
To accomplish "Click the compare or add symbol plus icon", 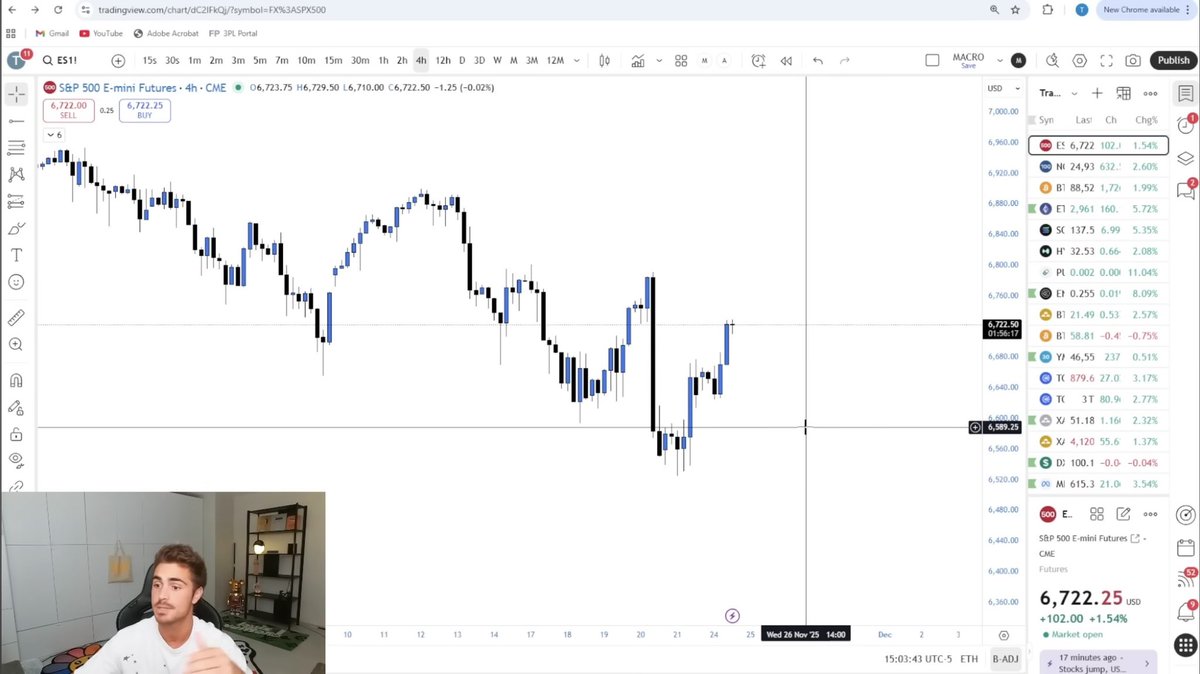I will click(118, 60).
